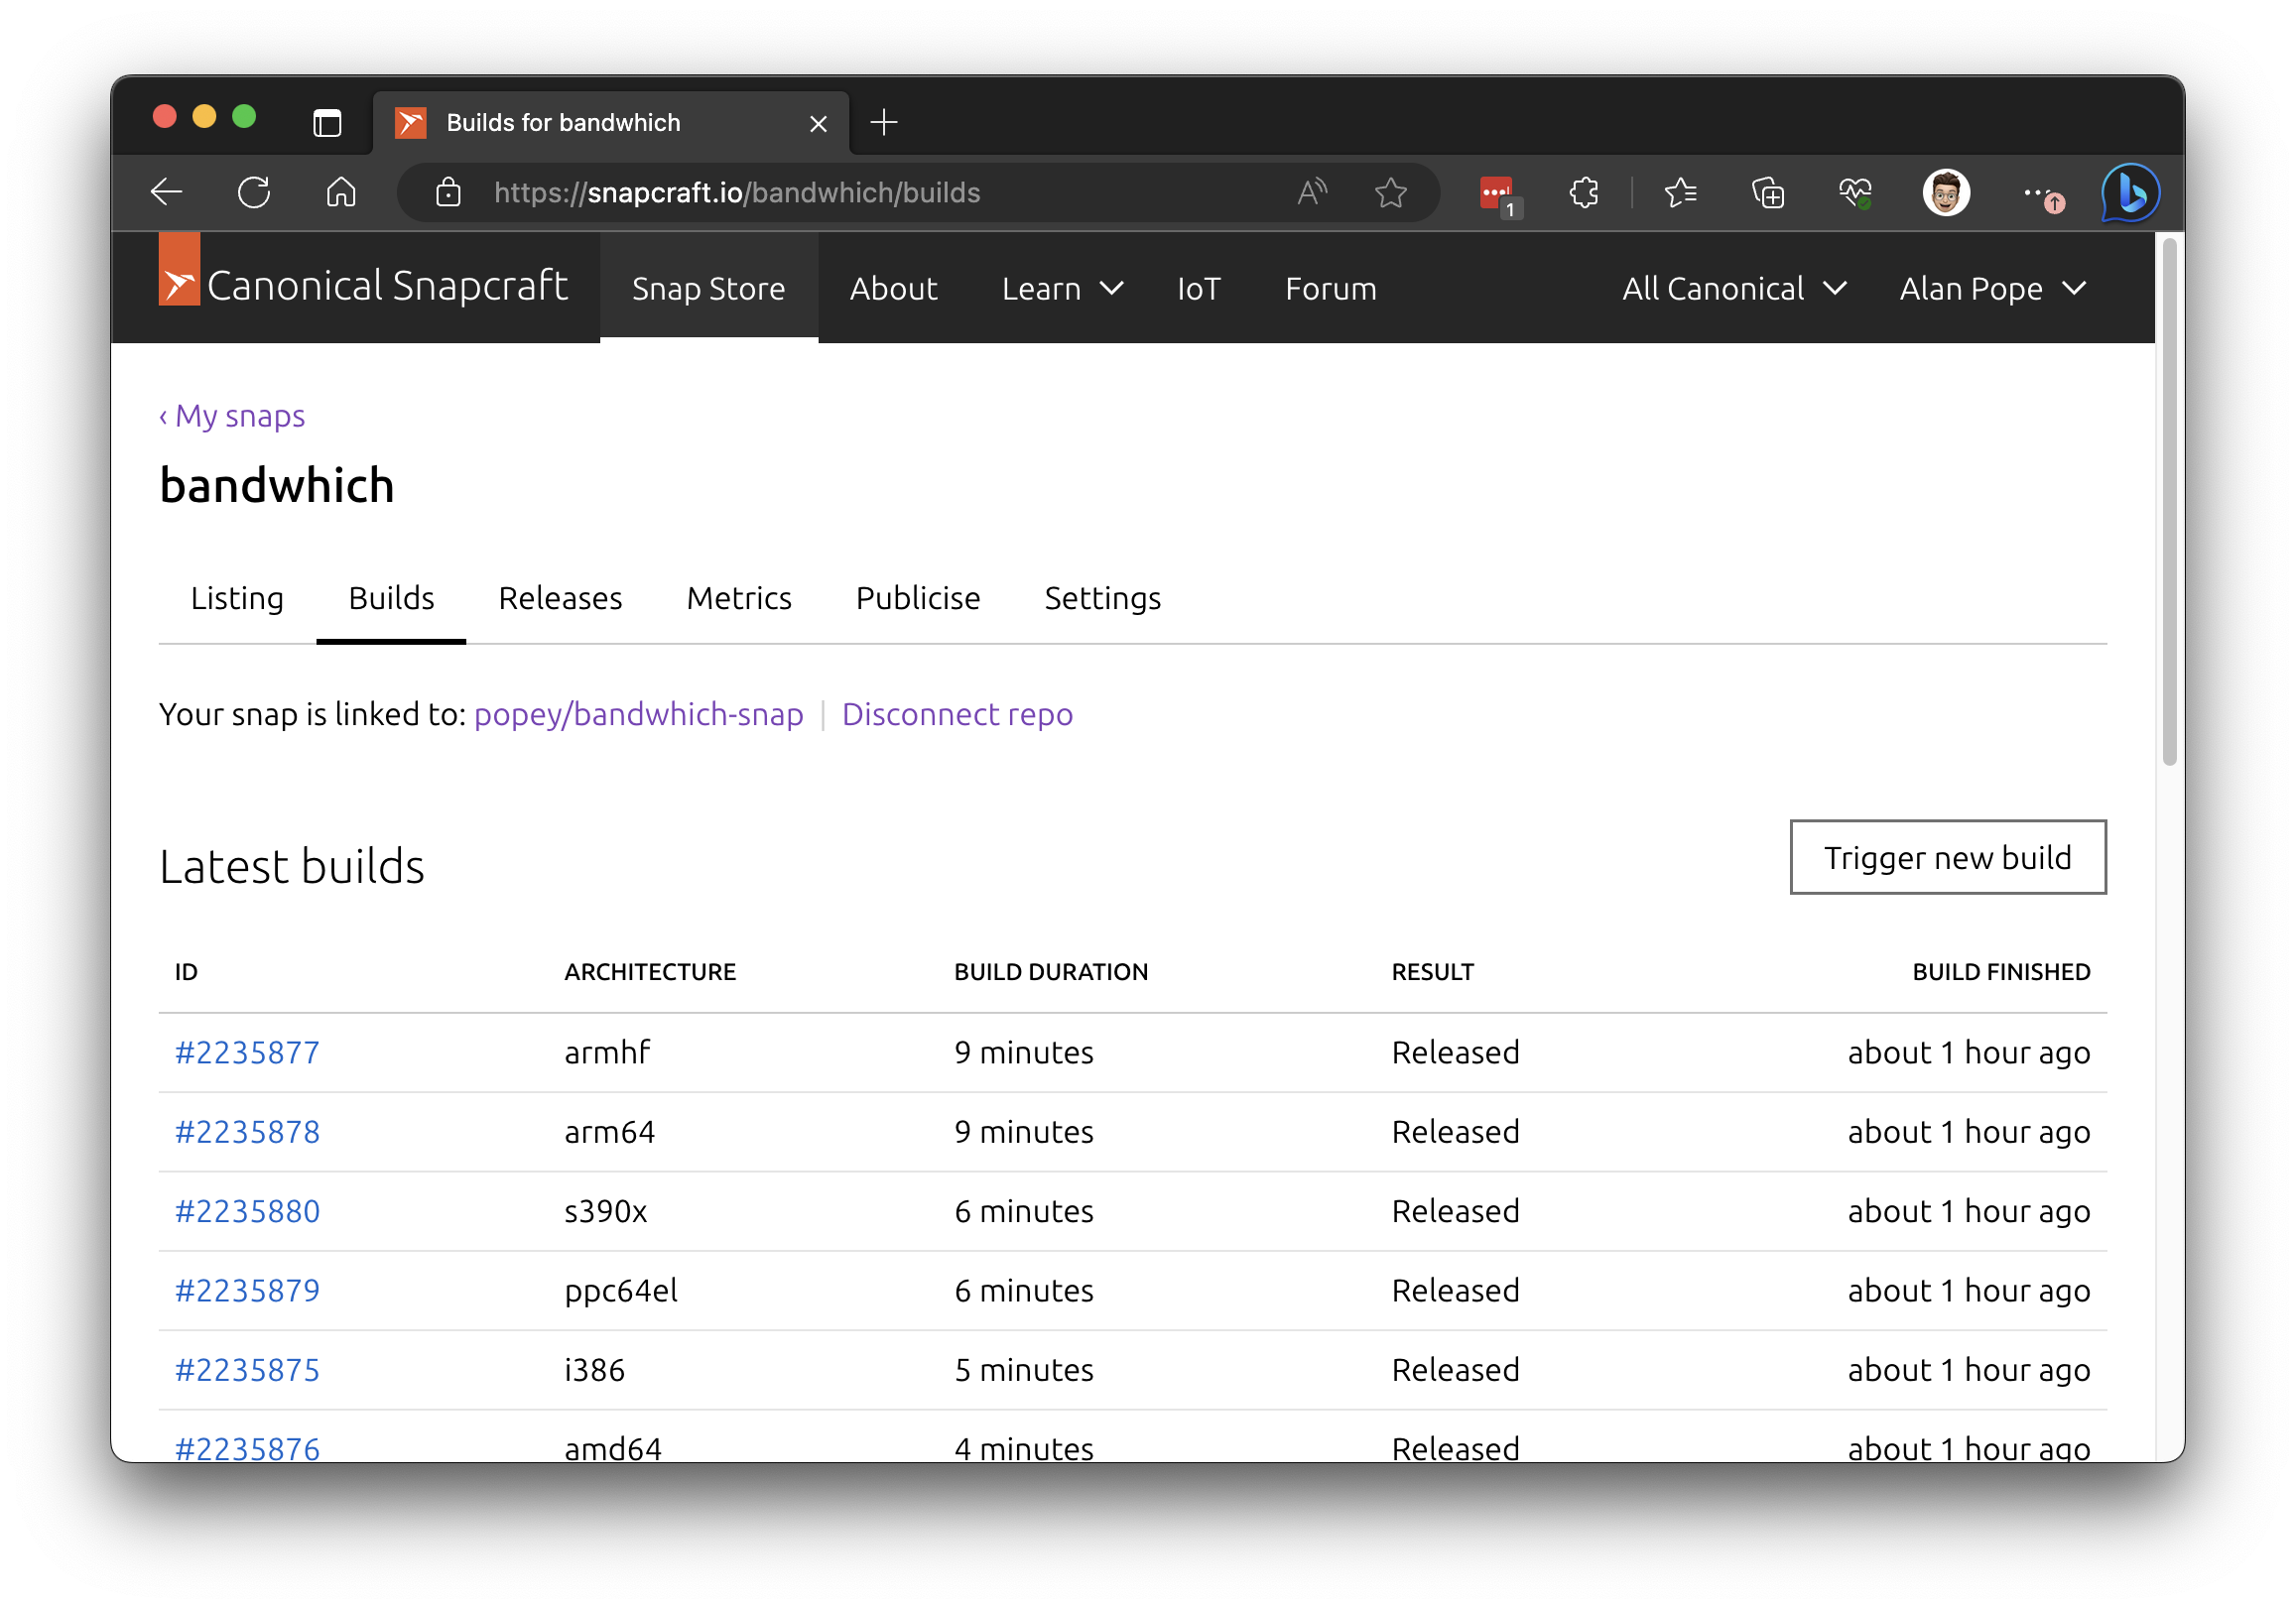
Task: Click the BUILD FINISHED column header
Action: (x=2001, y=971)
